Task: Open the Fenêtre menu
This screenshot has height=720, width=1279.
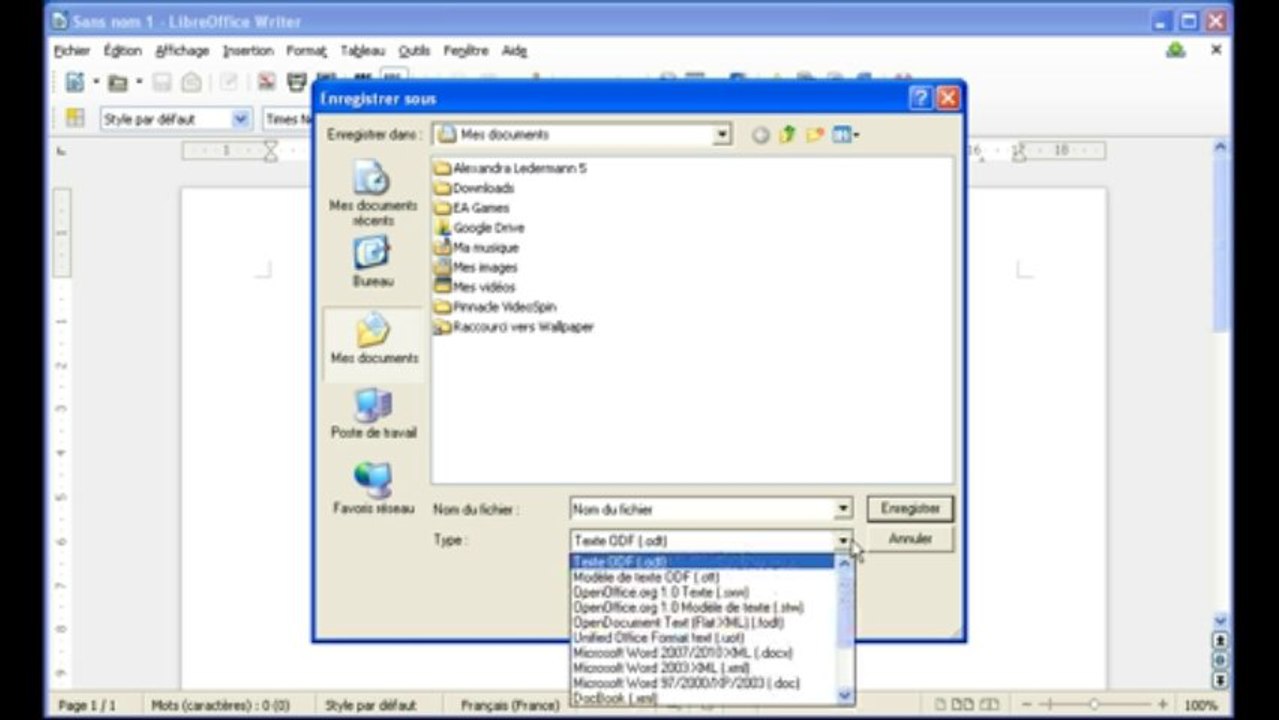Action: coord(466,50)
